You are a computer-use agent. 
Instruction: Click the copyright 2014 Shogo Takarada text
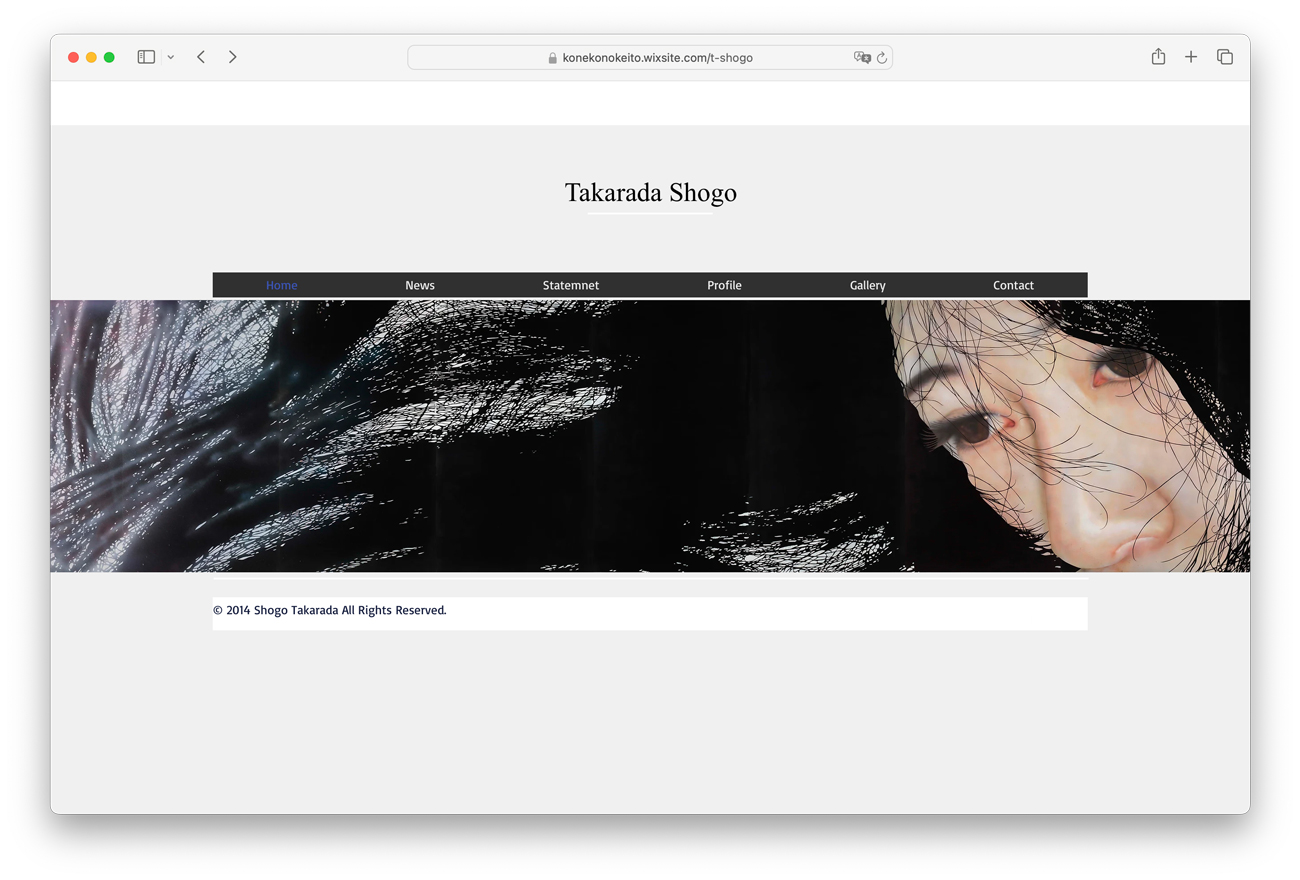tap(330, 610)
